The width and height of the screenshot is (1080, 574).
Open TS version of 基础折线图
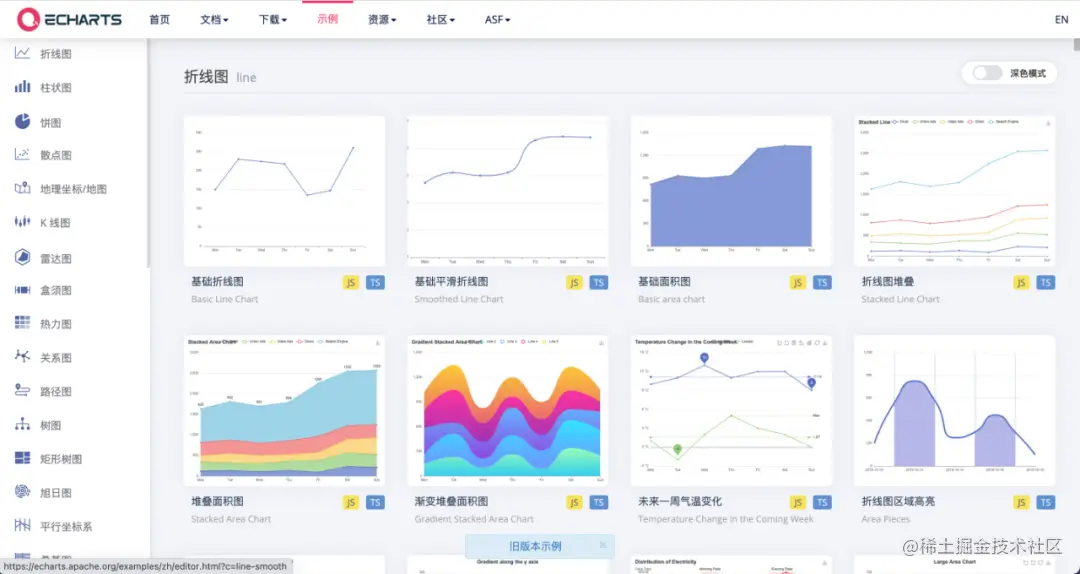click(375, 283)
